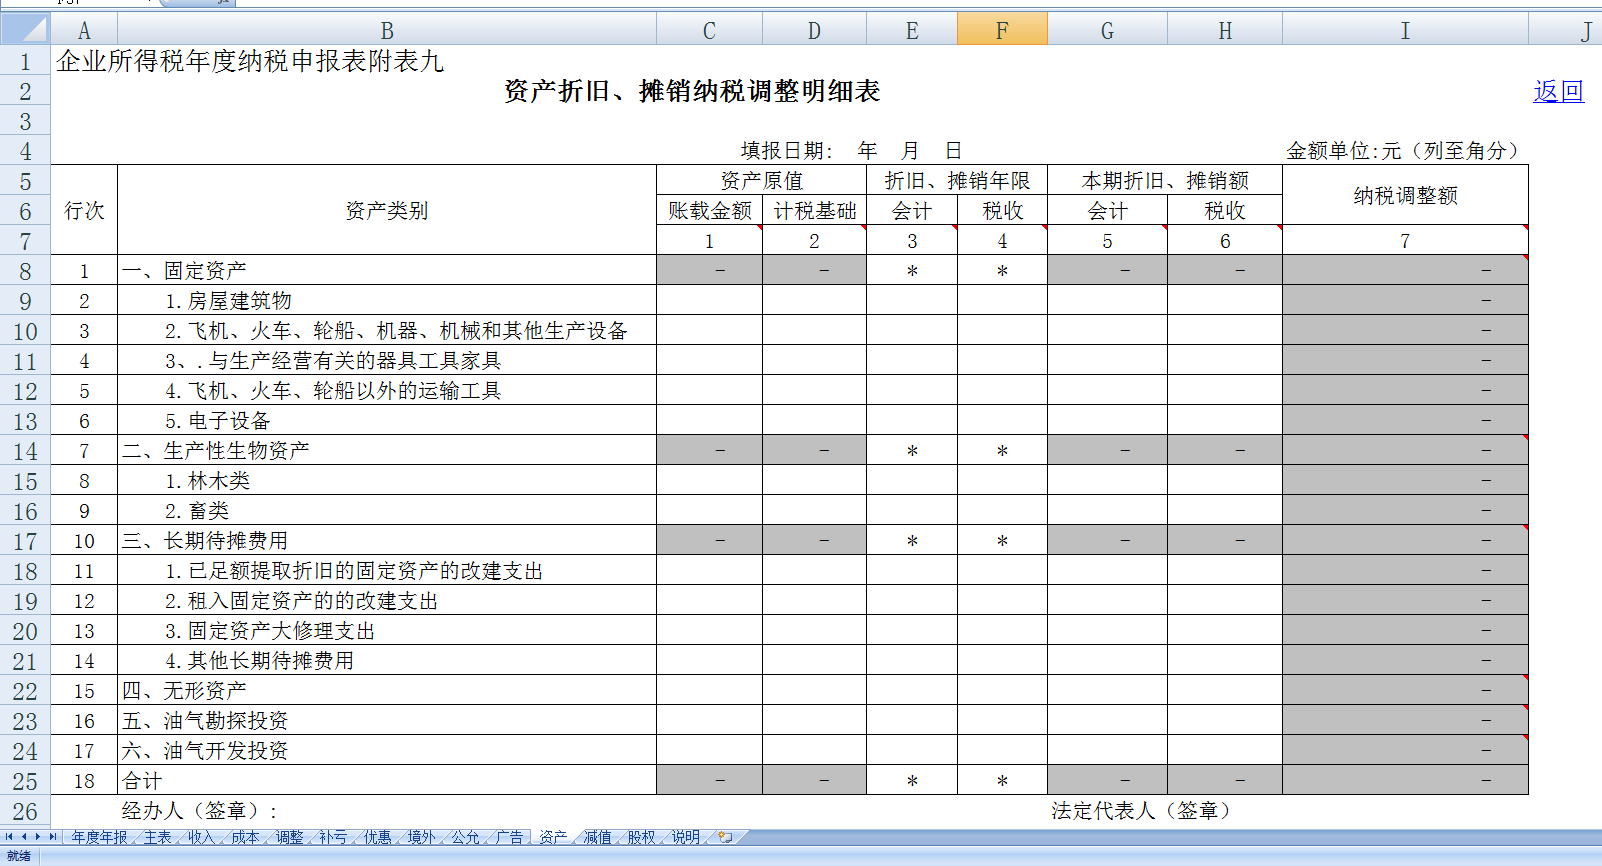The image size is (1602, 866).
Task: Switch to the 年度年报 sheet tab
Action: tap(99, 837)
